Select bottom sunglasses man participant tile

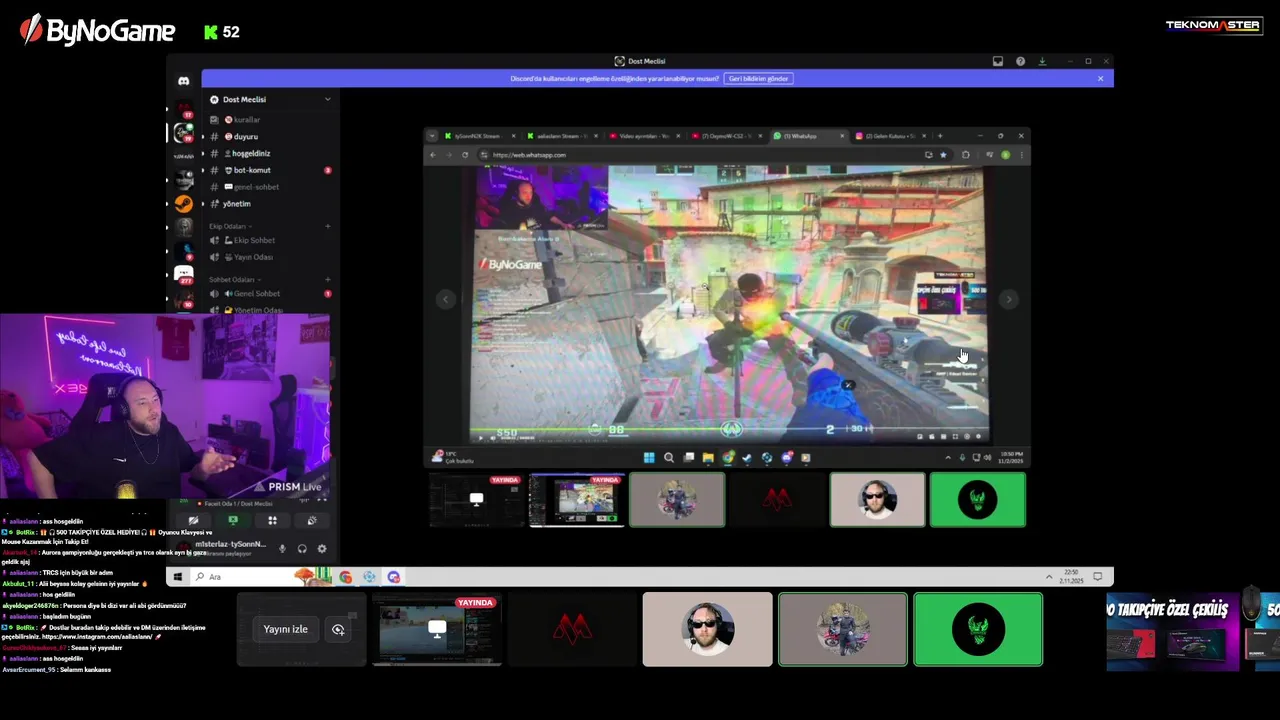(708, 630)
